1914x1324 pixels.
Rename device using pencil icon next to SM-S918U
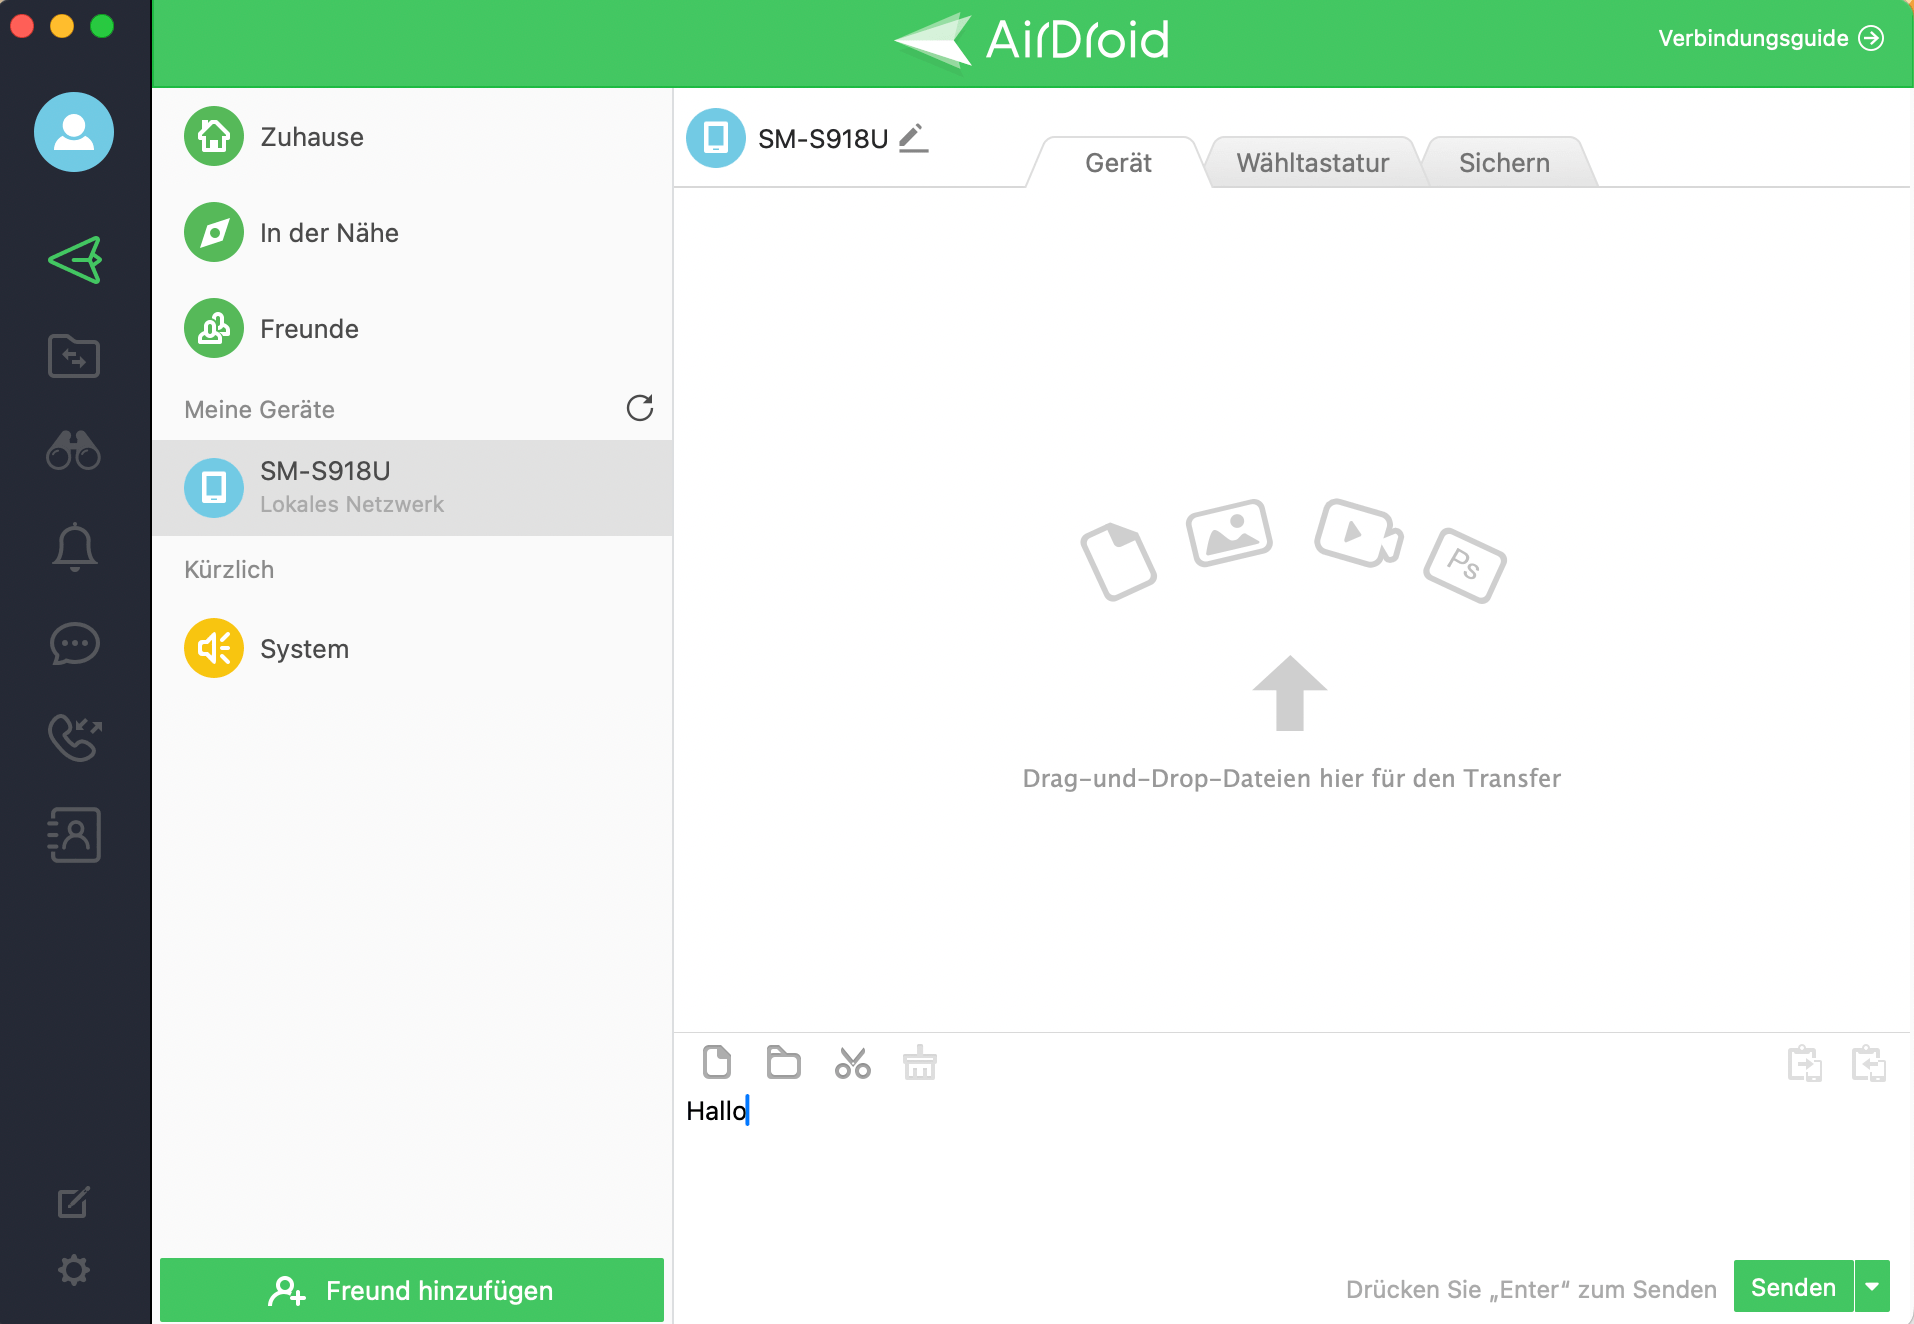(x=913, y=139)
